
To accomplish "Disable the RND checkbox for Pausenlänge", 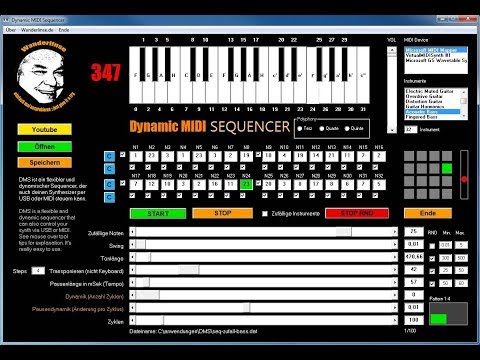I will (432, 284).
